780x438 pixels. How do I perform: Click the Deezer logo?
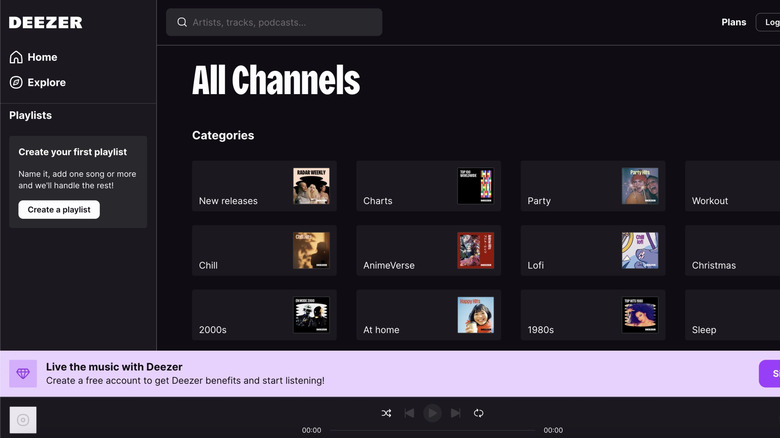coord(46,22)
